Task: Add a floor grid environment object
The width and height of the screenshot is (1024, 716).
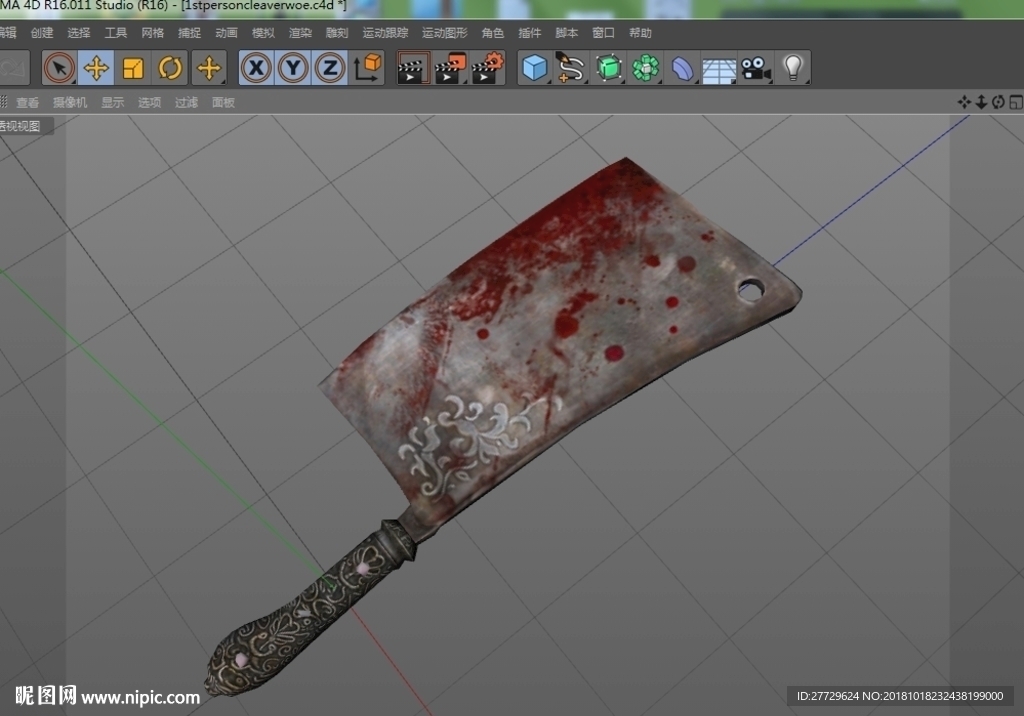Action: point(719,68)
